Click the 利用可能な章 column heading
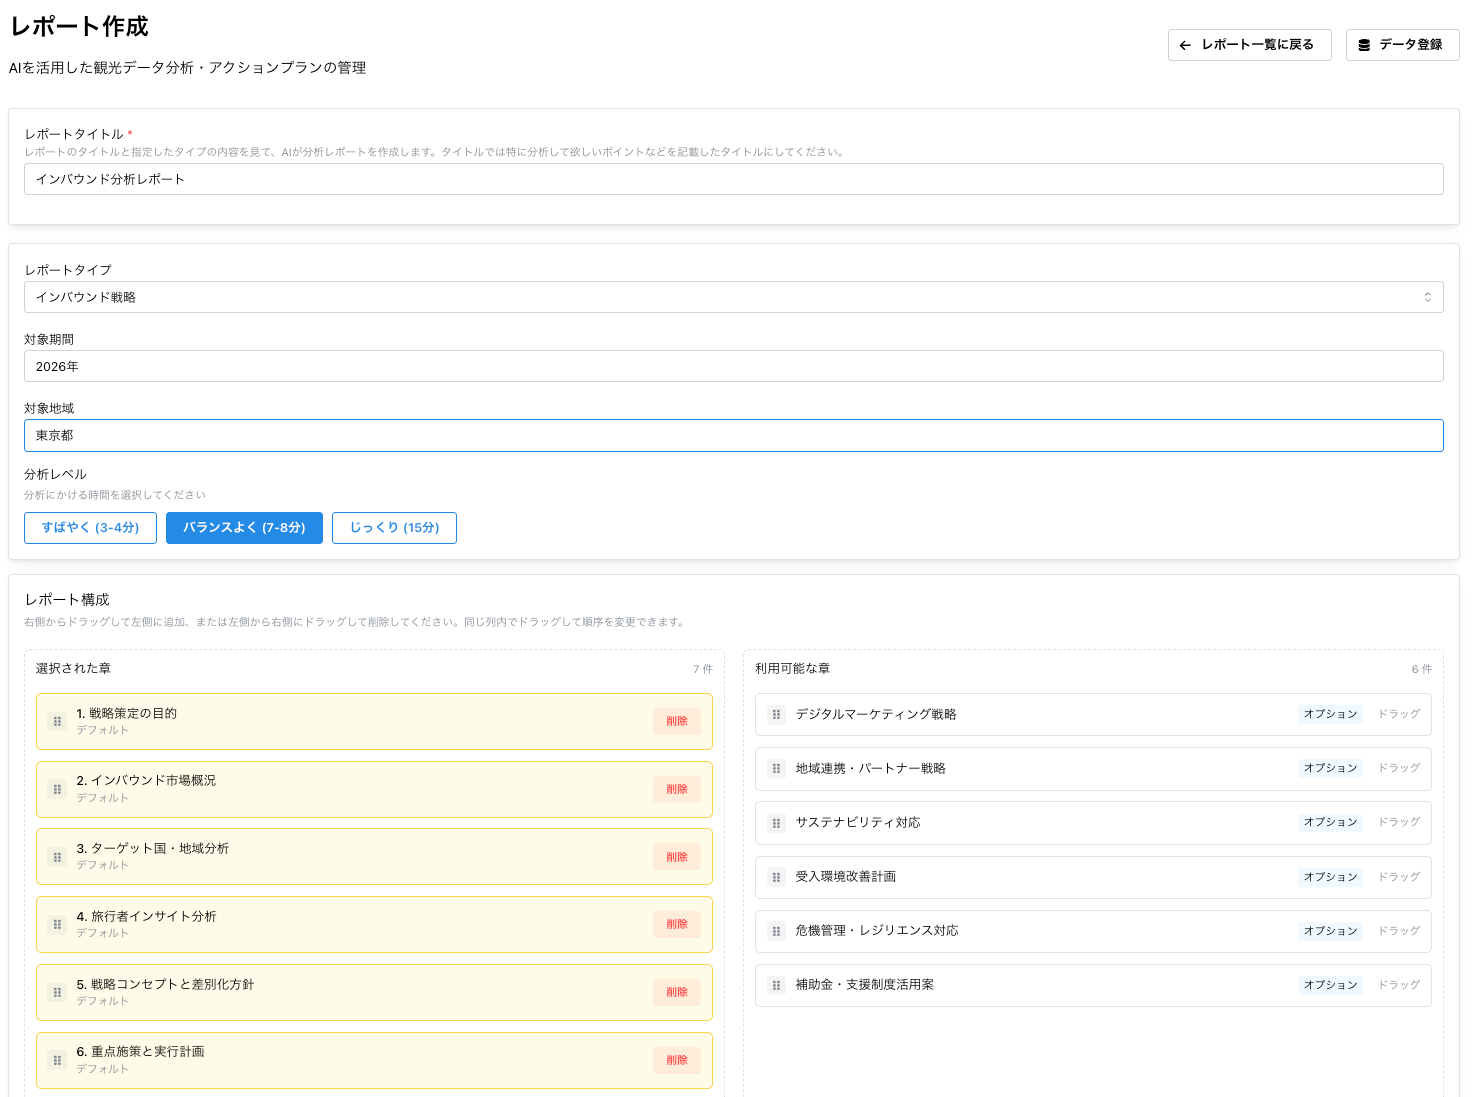1472x1097 pixels. click(x=792, y=668)
